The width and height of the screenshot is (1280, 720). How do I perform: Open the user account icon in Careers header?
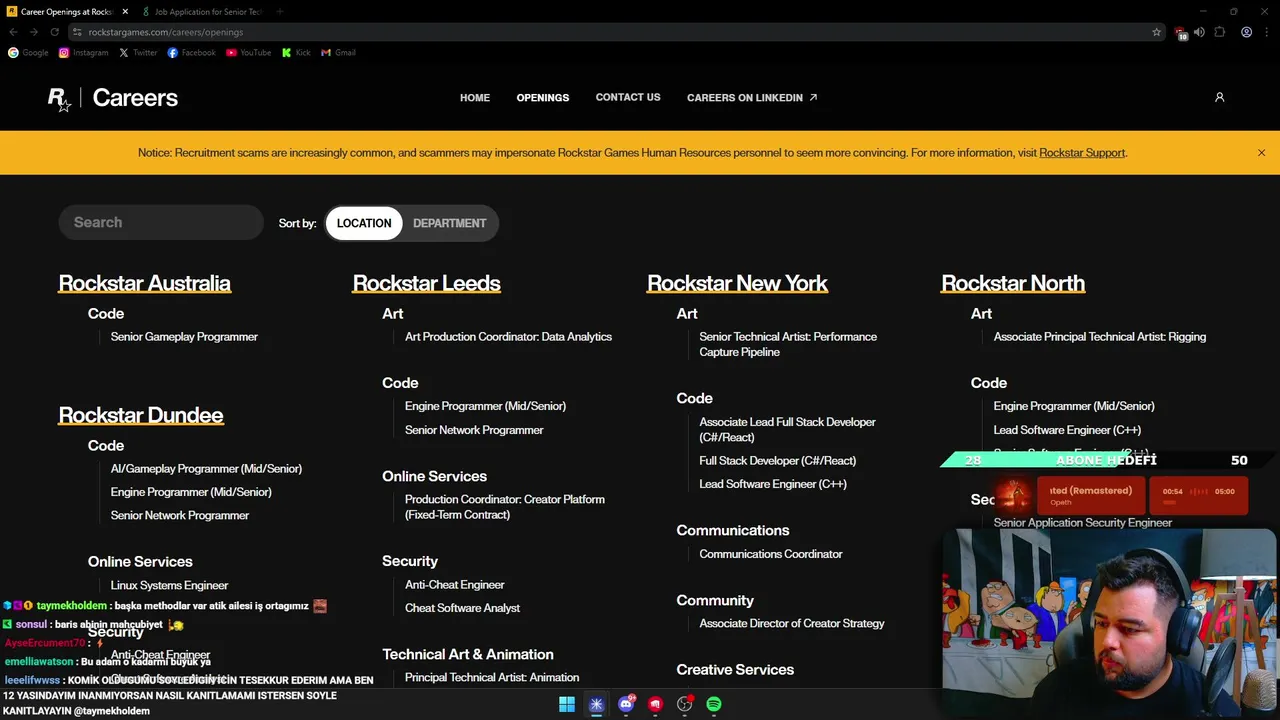(1219, 97)
